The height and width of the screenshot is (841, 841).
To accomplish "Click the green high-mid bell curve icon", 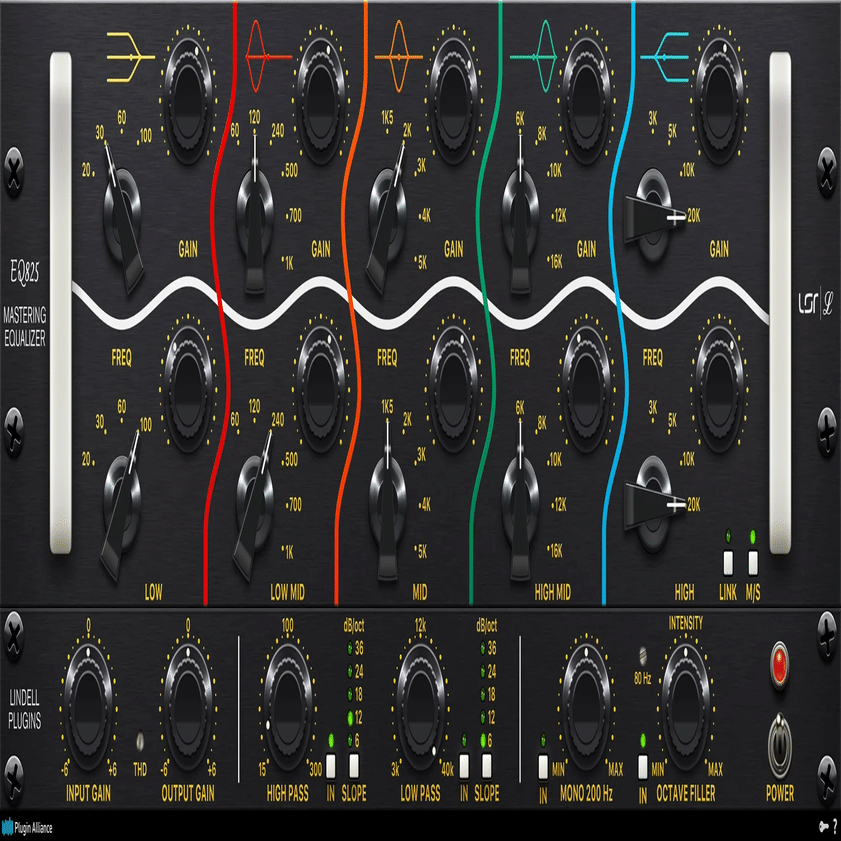I will [x=534, y=56].
